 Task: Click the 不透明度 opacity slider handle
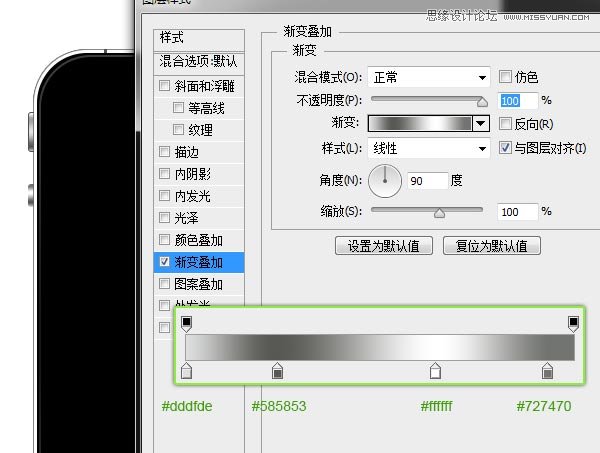click(482, 102)
